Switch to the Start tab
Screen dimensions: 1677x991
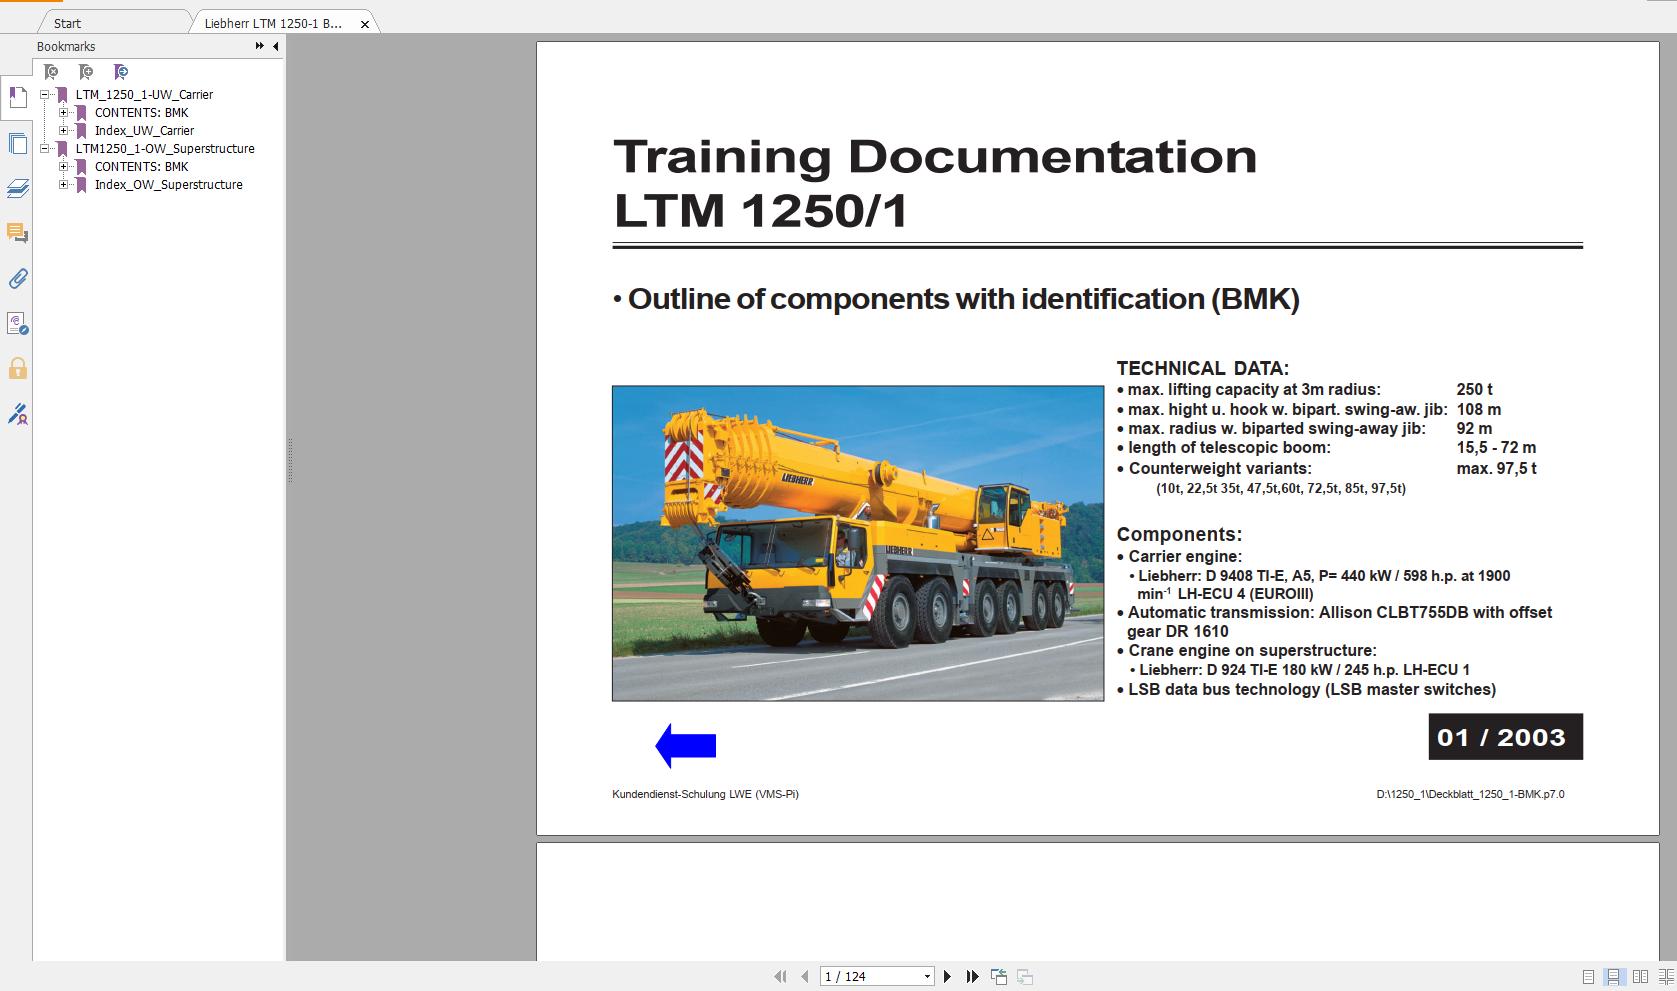(x=66, y=22)
